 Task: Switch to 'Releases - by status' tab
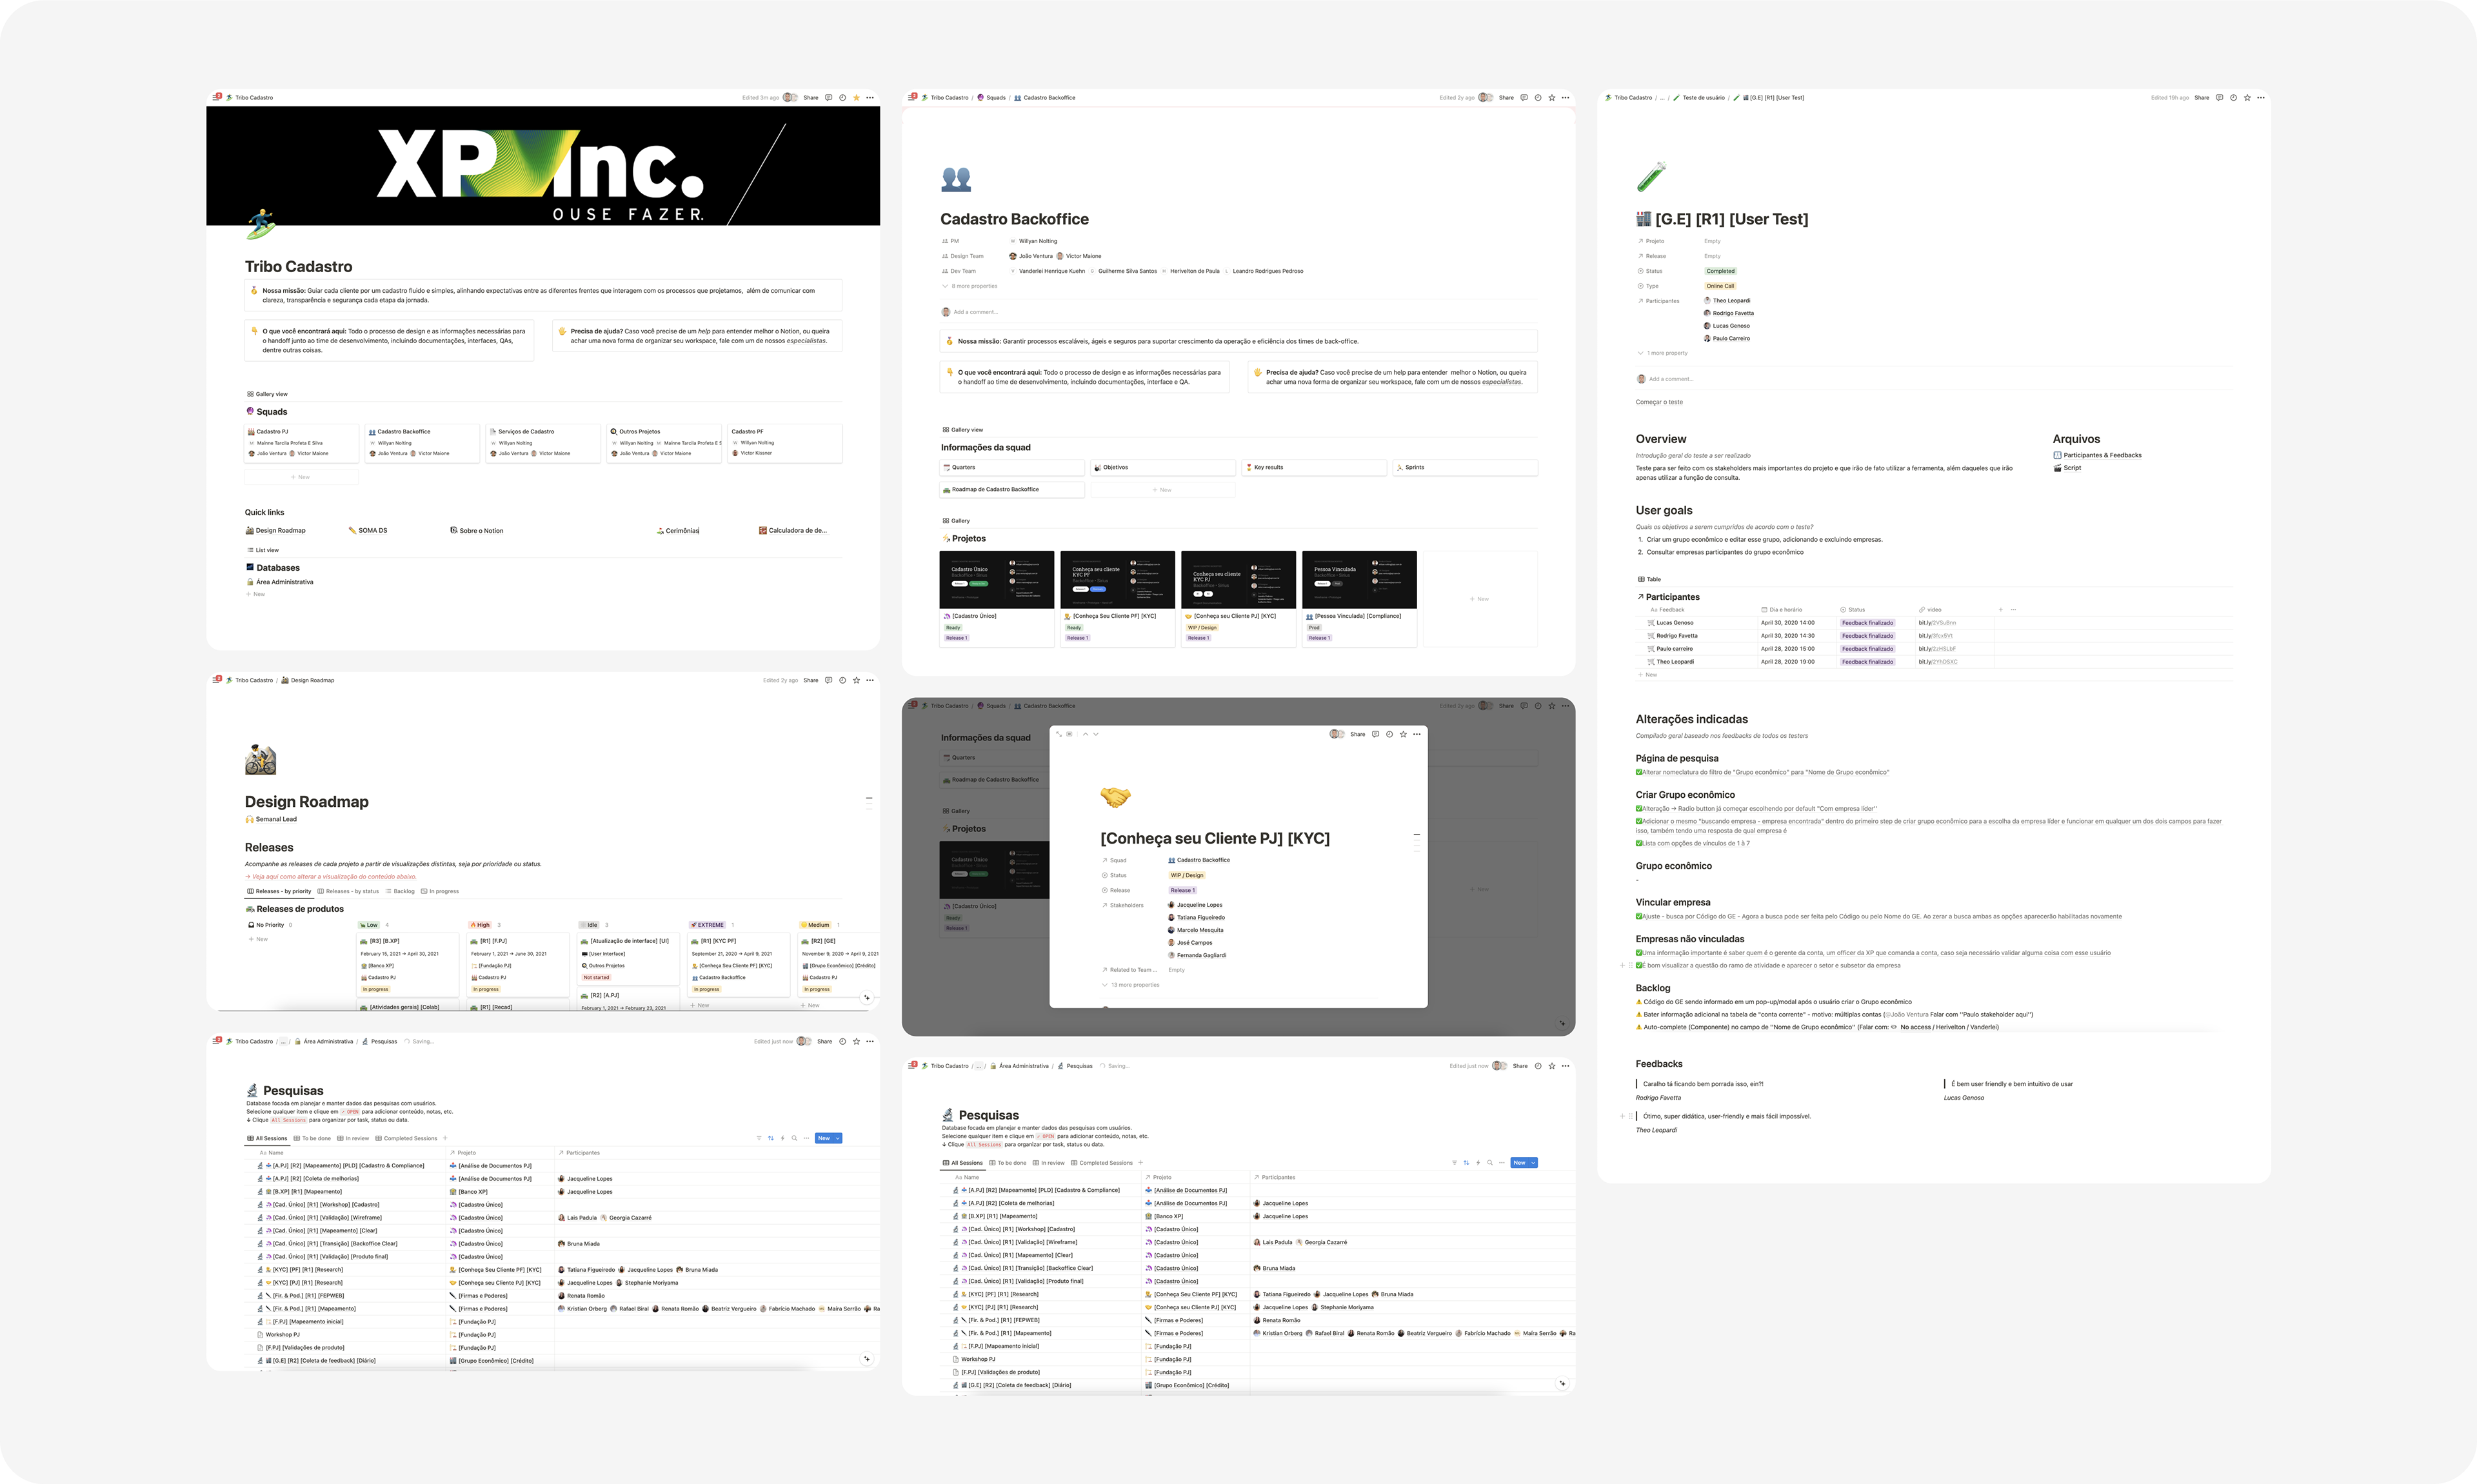pos(348,891)
